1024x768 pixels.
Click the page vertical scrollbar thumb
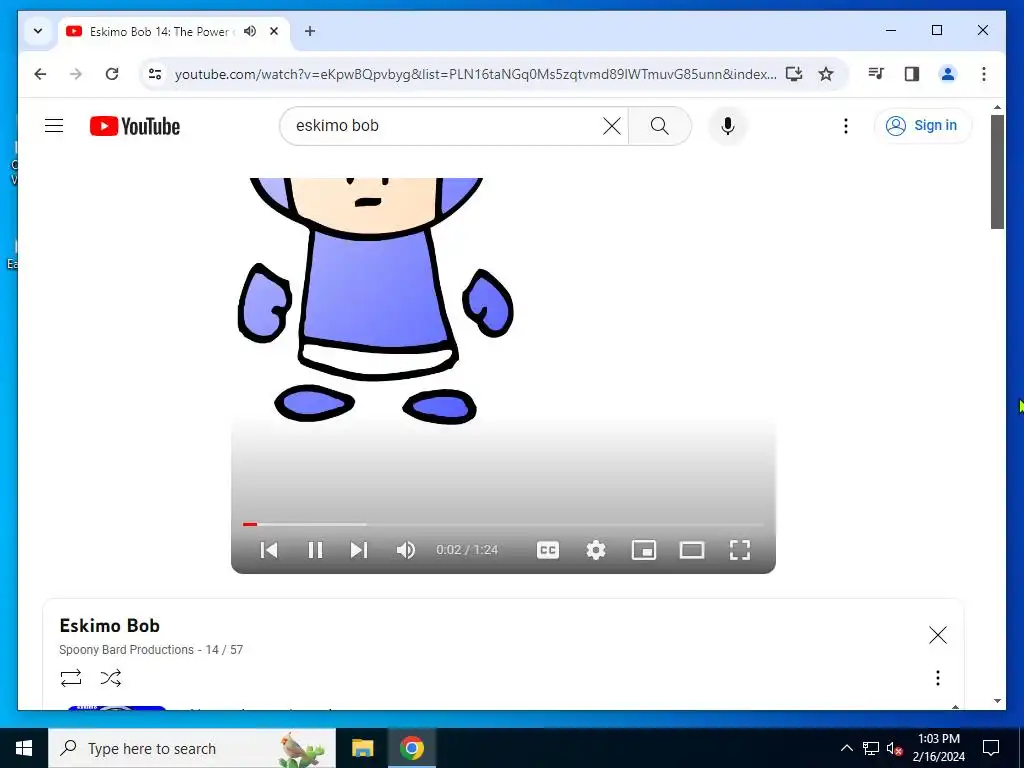[997, 172]
